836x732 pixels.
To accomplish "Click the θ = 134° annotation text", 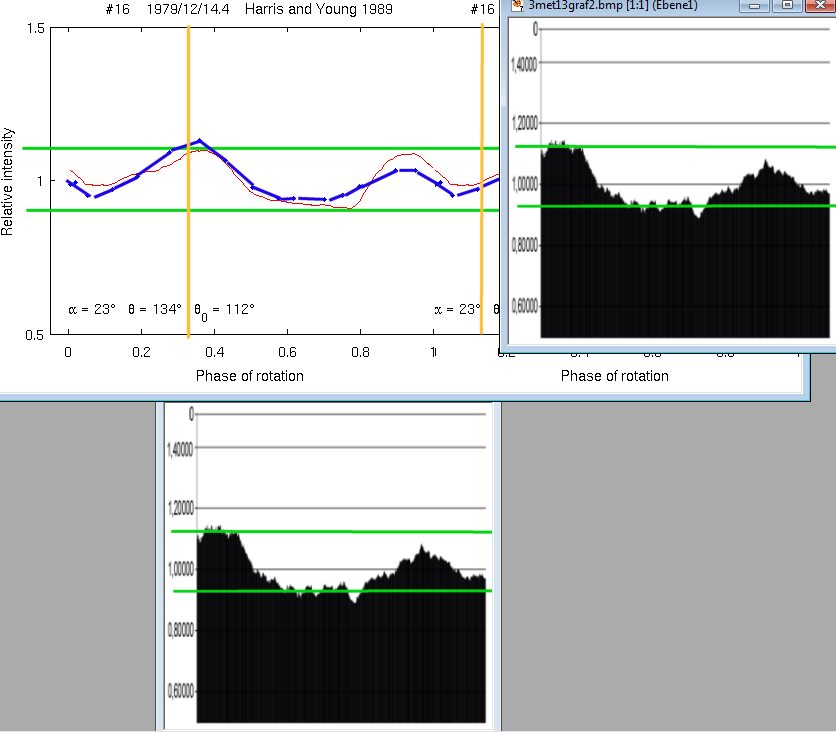I will (155, 310).
